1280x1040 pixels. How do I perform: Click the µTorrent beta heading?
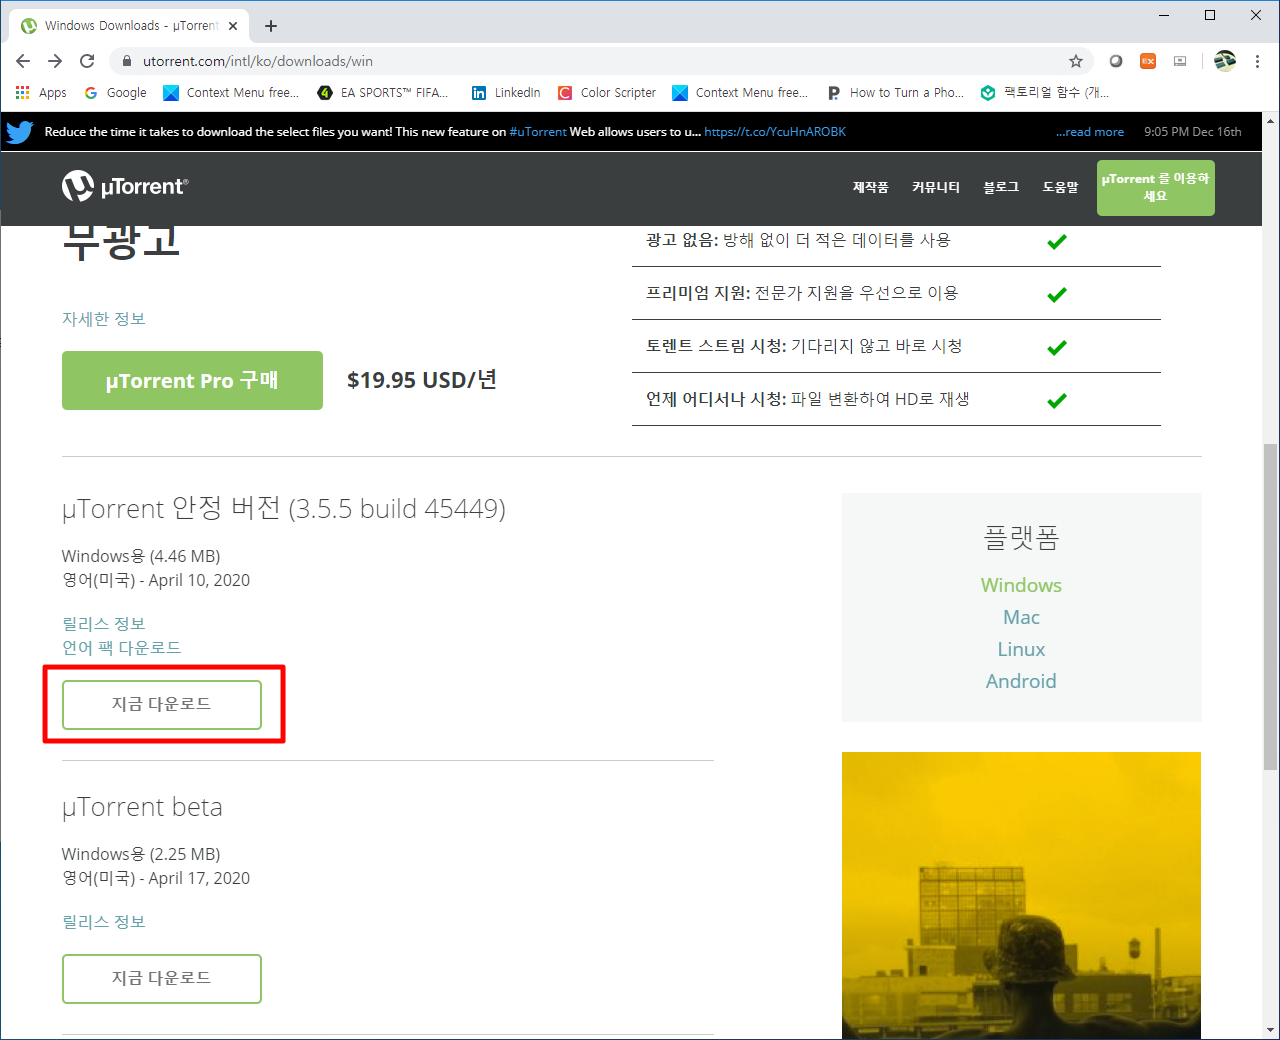[x=142, y=807]
